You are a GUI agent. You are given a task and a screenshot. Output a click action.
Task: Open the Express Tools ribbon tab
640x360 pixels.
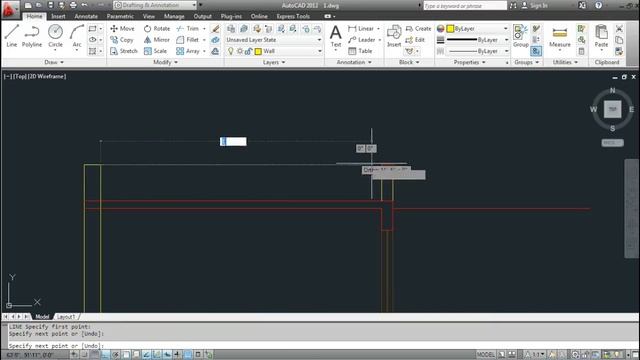point(293,16)
